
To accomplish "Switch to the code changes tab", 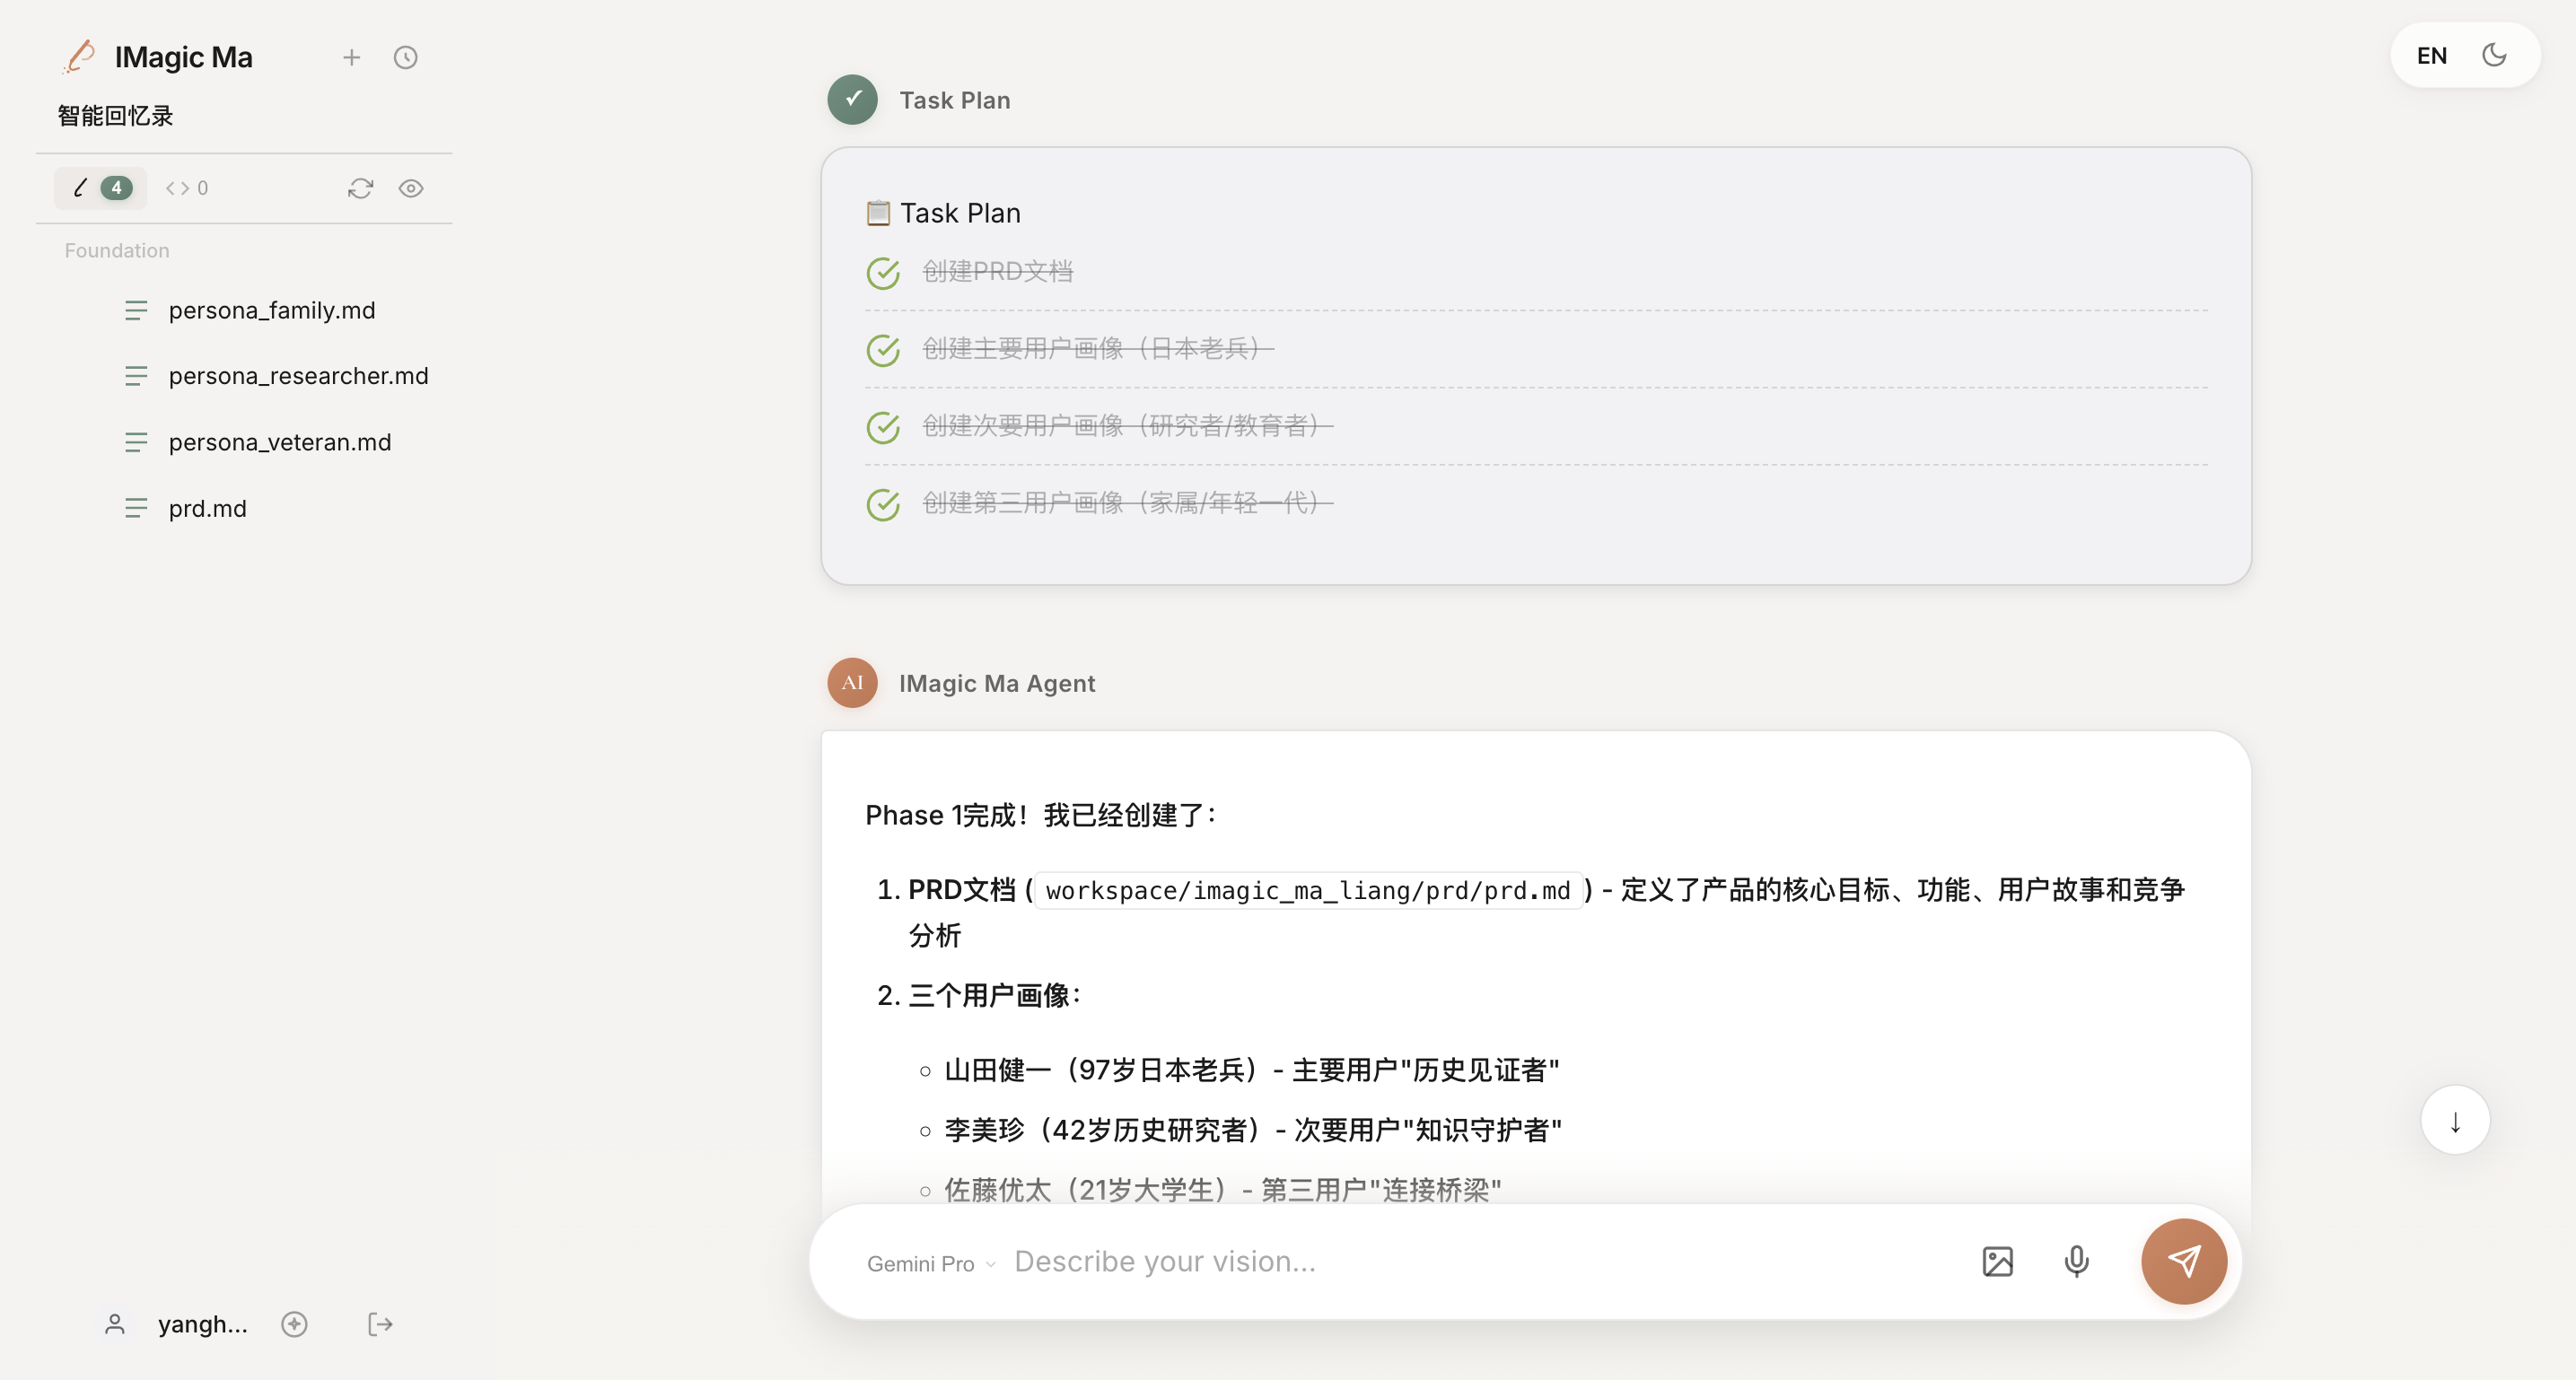I will pos(186,188).
